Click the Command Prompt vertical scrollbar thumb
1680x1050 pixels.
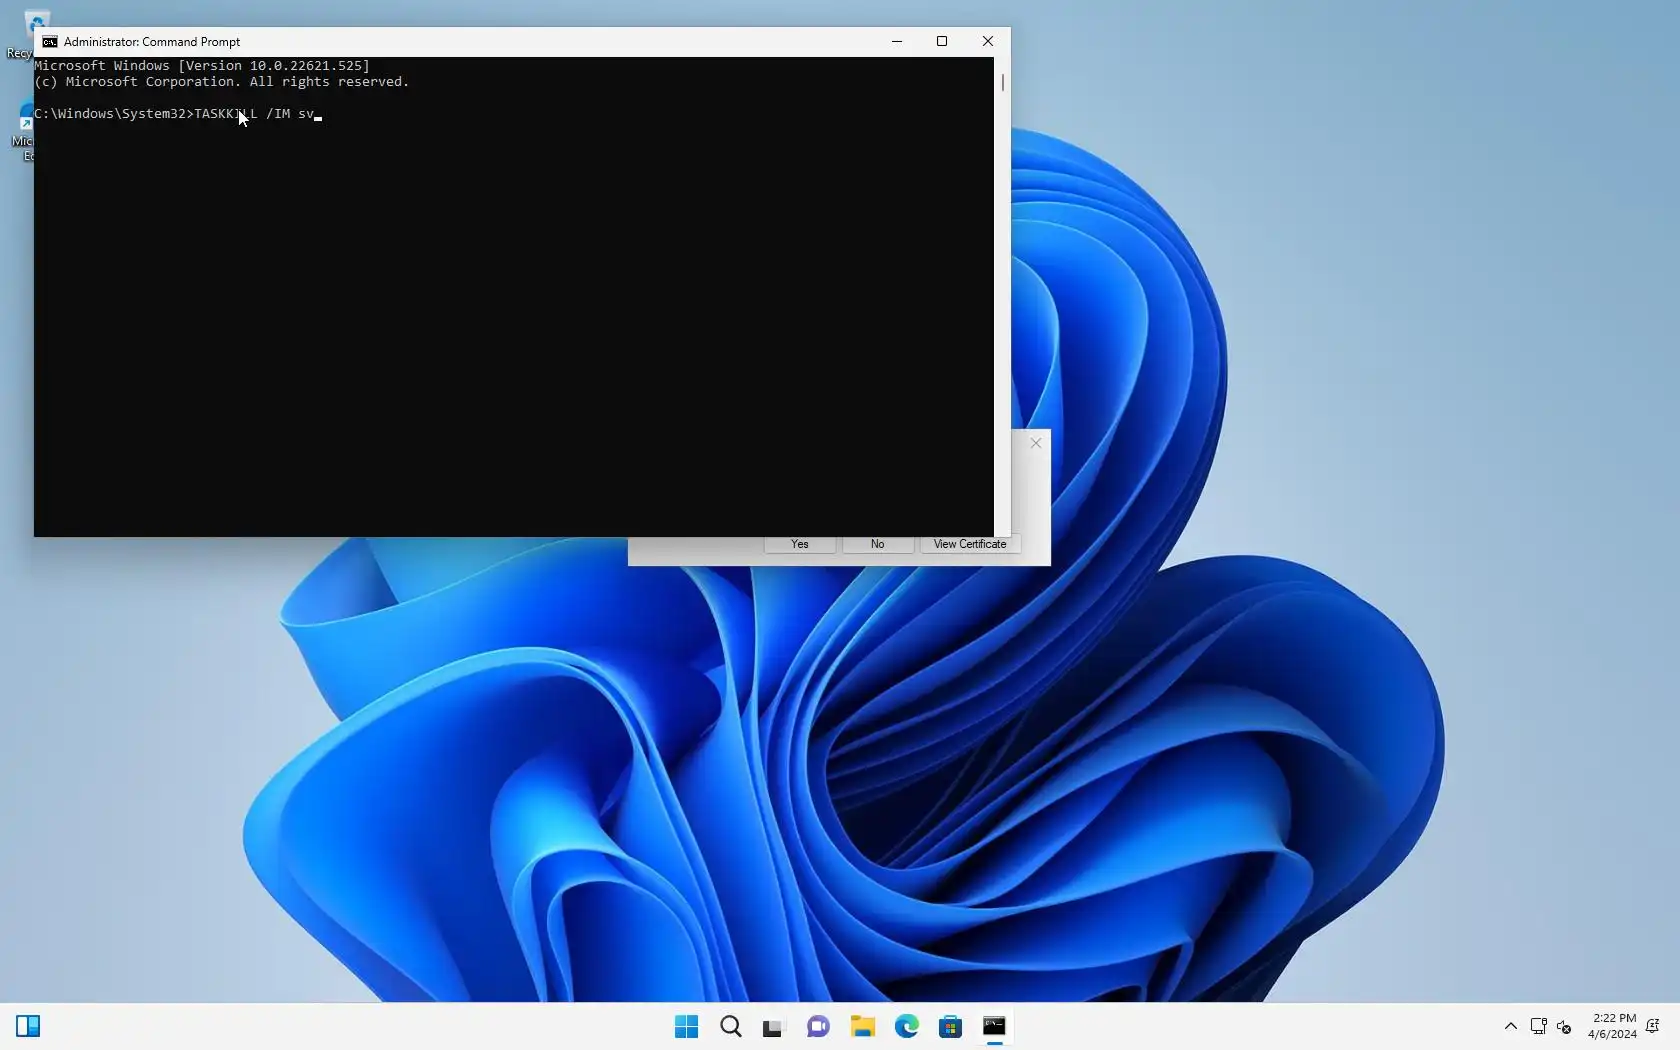pyautogui.click(x=1002, y=82)
